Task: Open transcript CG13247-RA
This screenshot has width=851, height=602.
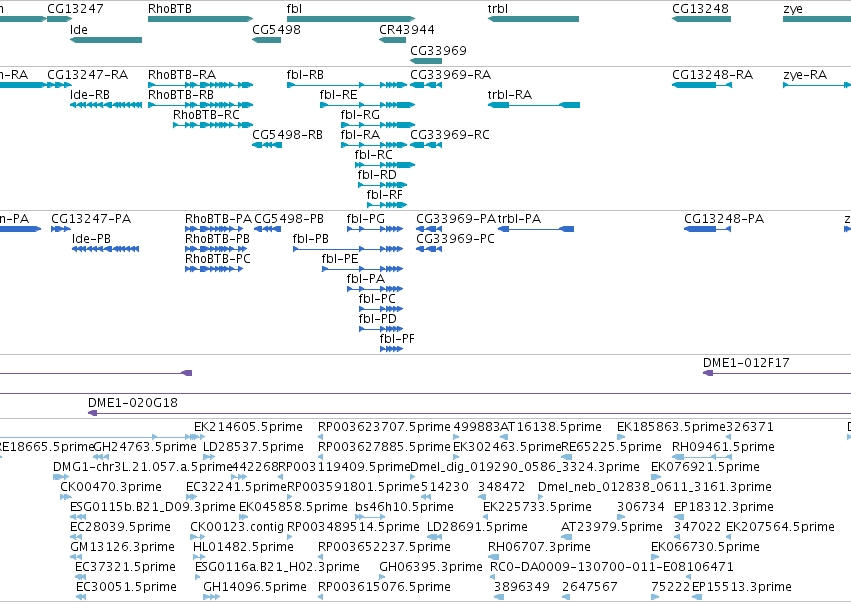Action: [x=87, y=75]
